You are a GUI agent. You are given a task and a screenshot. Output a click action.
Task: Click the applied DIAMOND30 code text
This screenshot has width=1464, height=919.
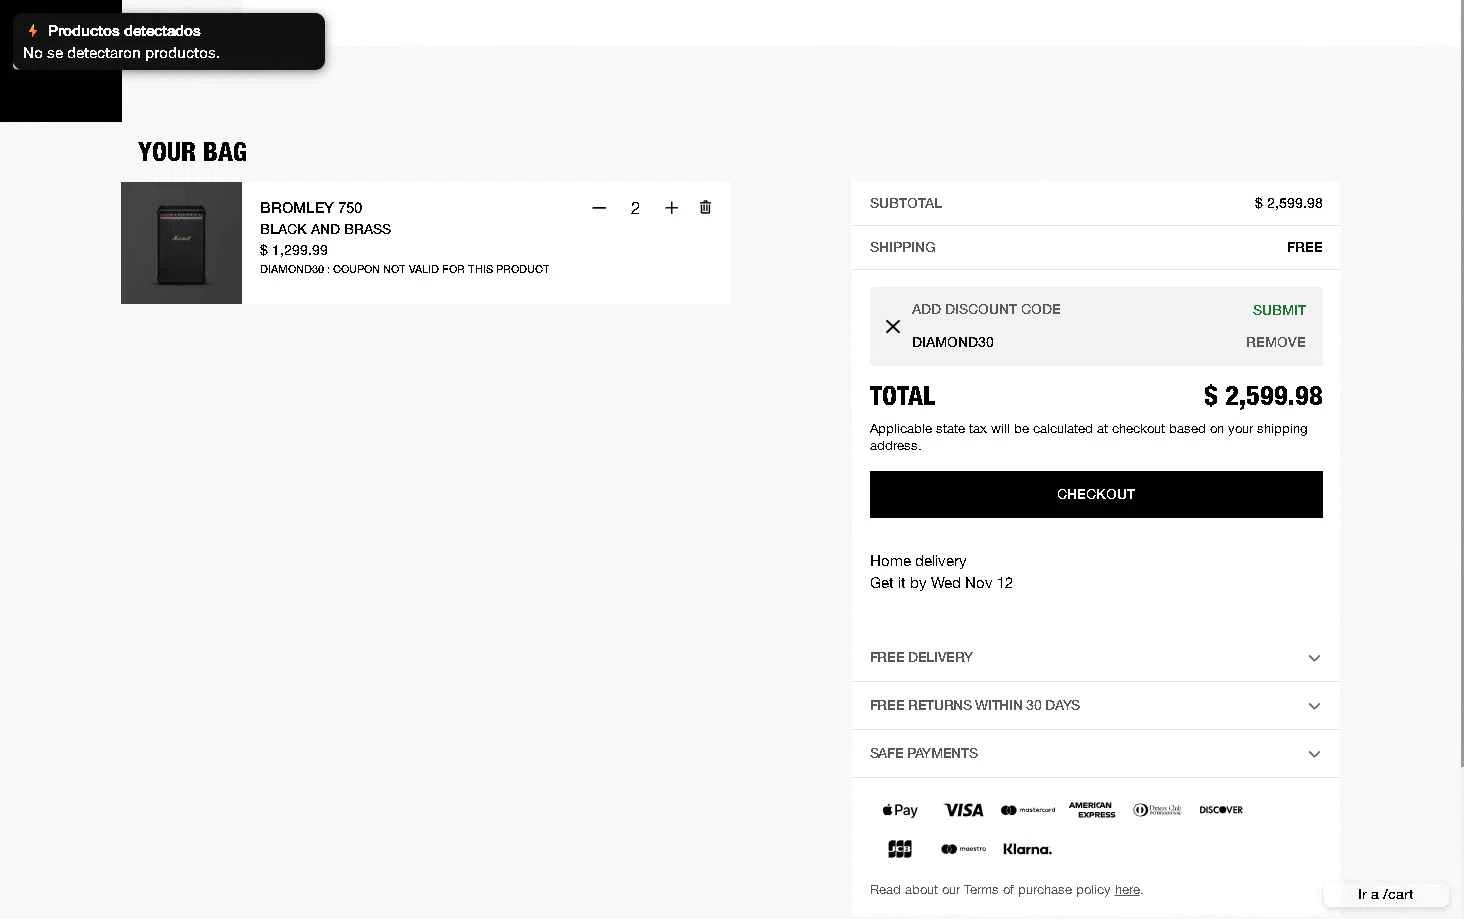(952, 342)
